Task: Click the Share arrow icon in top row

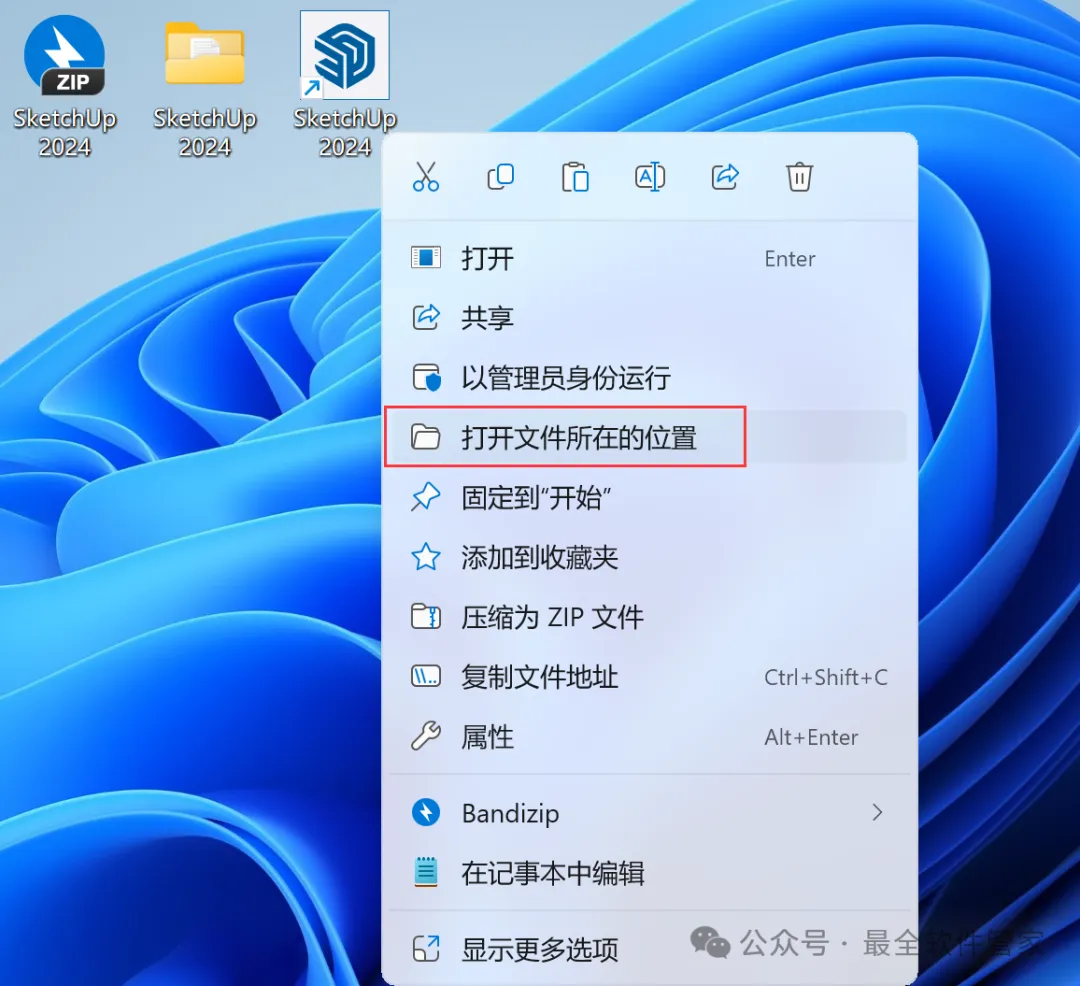Action: 725,177
